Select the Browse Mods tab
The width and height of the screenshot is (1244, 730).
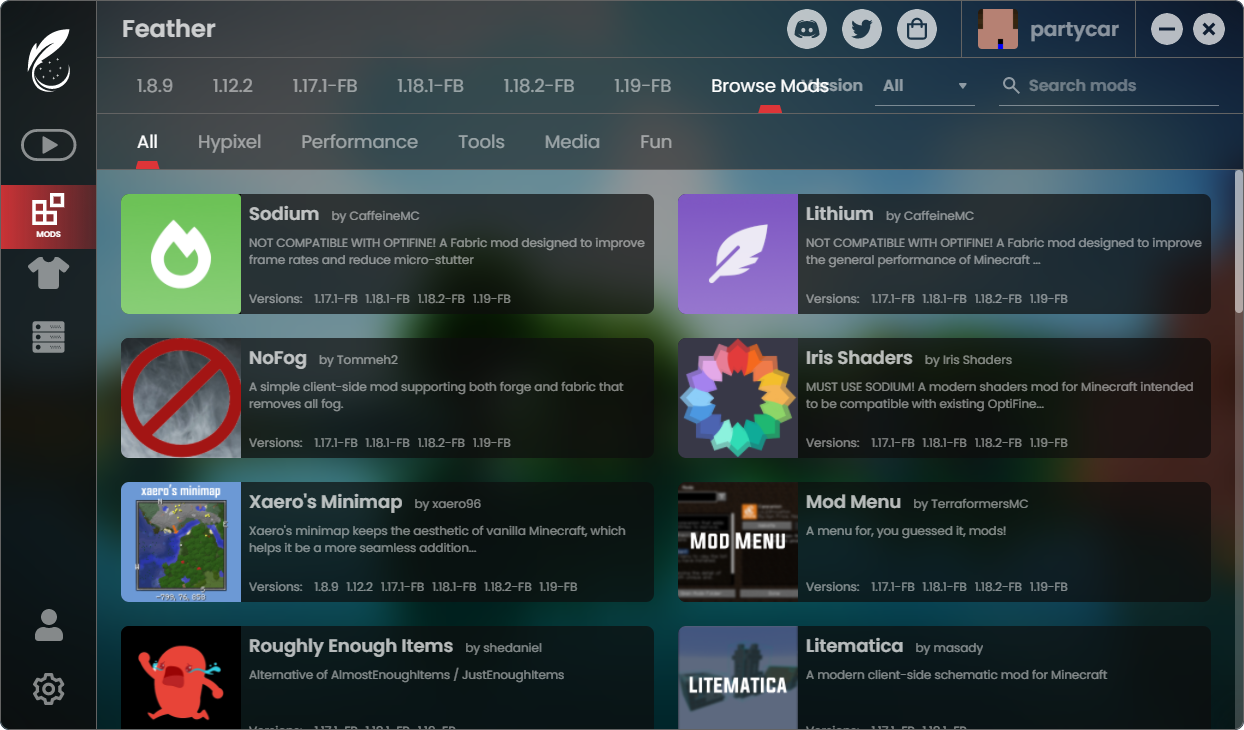[770, 86]
